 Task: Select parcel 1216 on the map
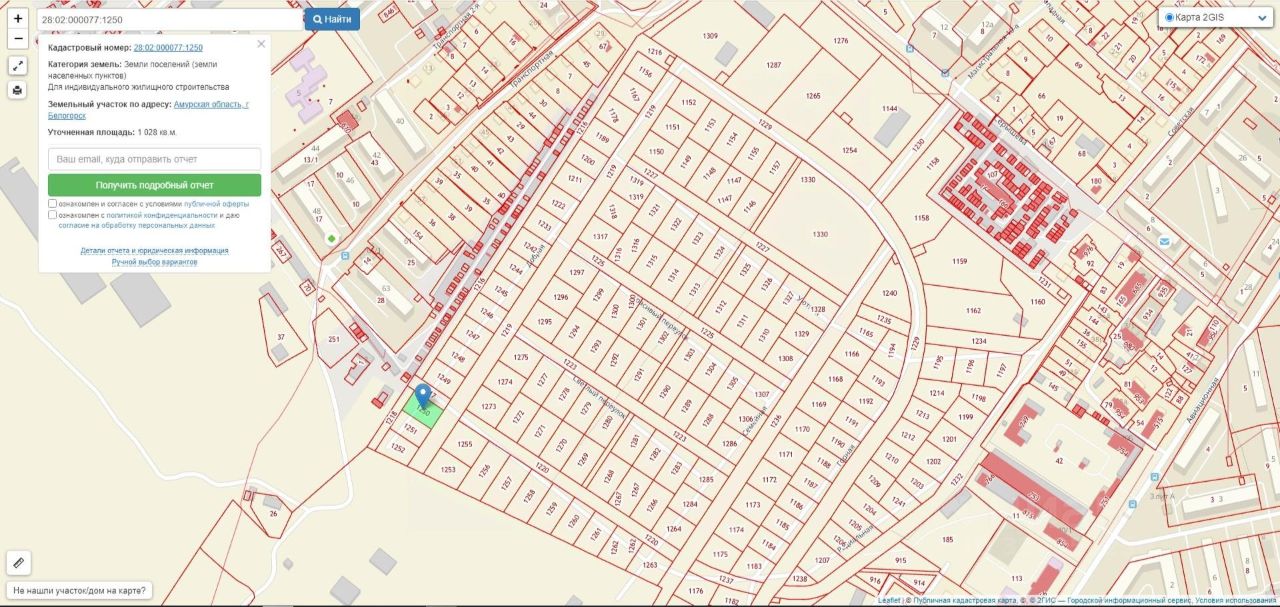tap(655, 51)
